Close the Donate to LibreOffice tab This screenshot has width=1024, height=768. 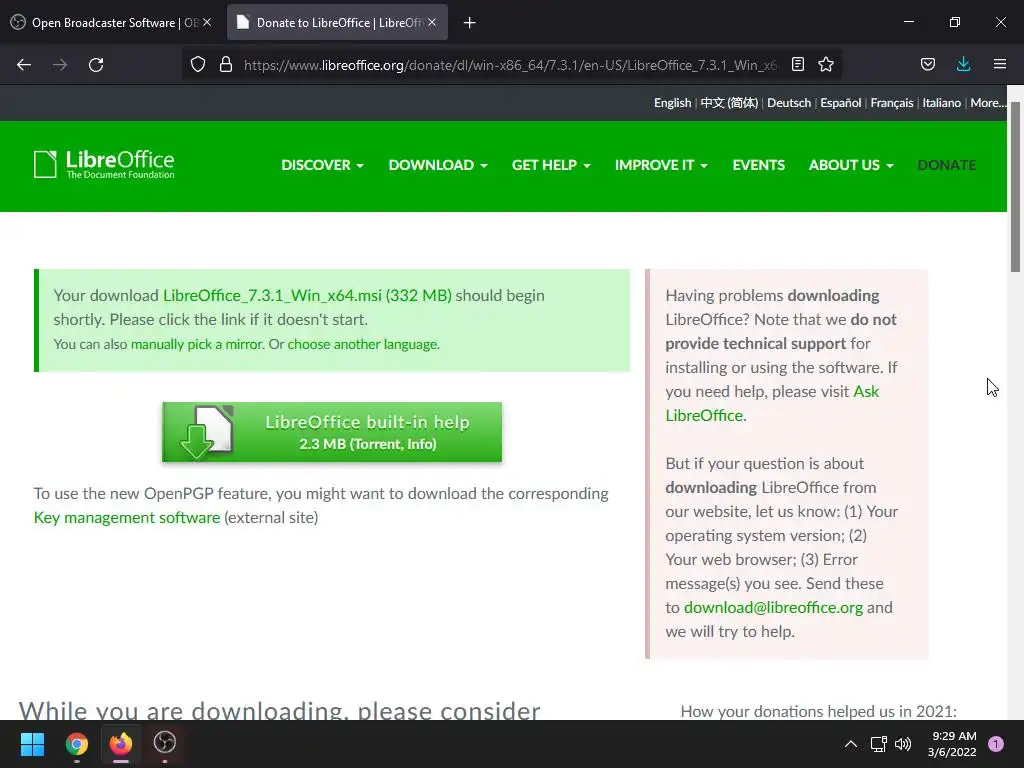coord(432,22)
